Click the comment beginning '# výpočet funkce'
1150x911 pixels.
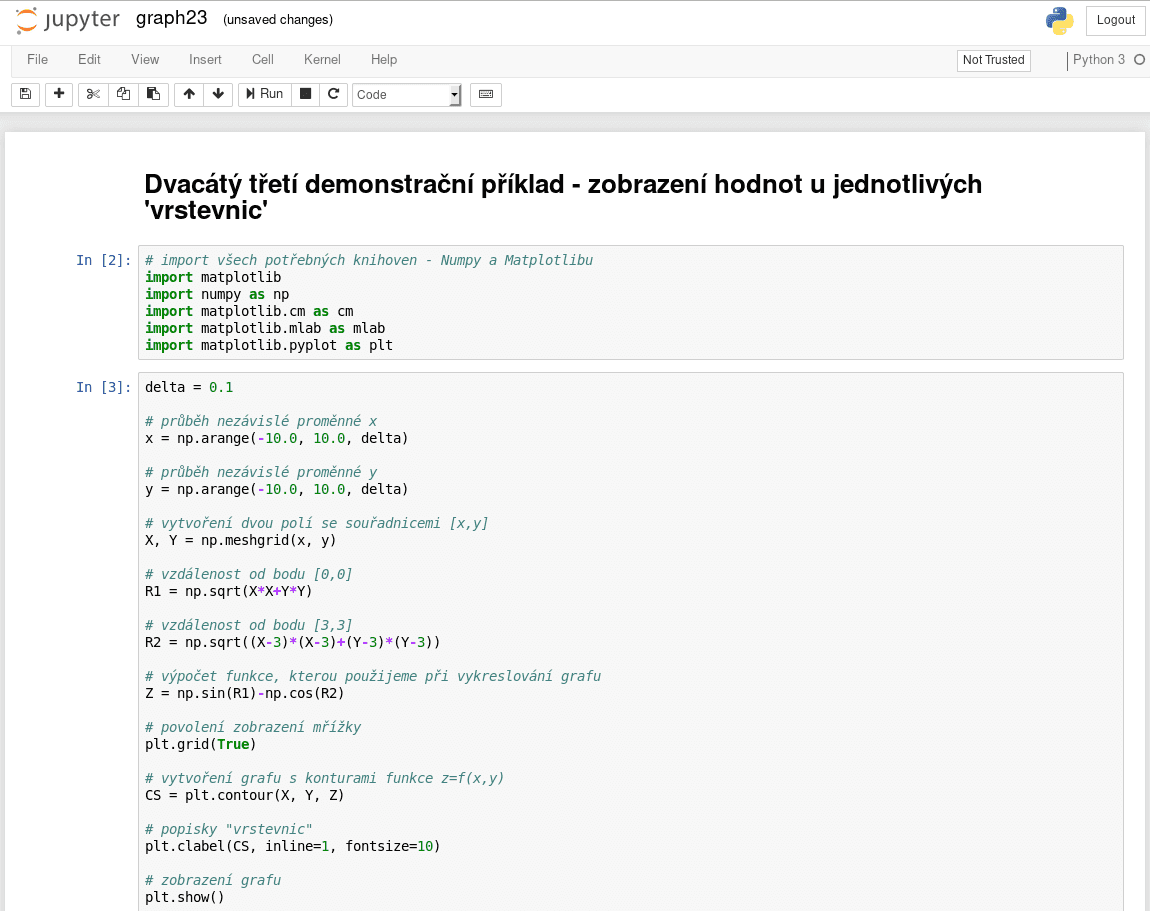click(373, 676)
